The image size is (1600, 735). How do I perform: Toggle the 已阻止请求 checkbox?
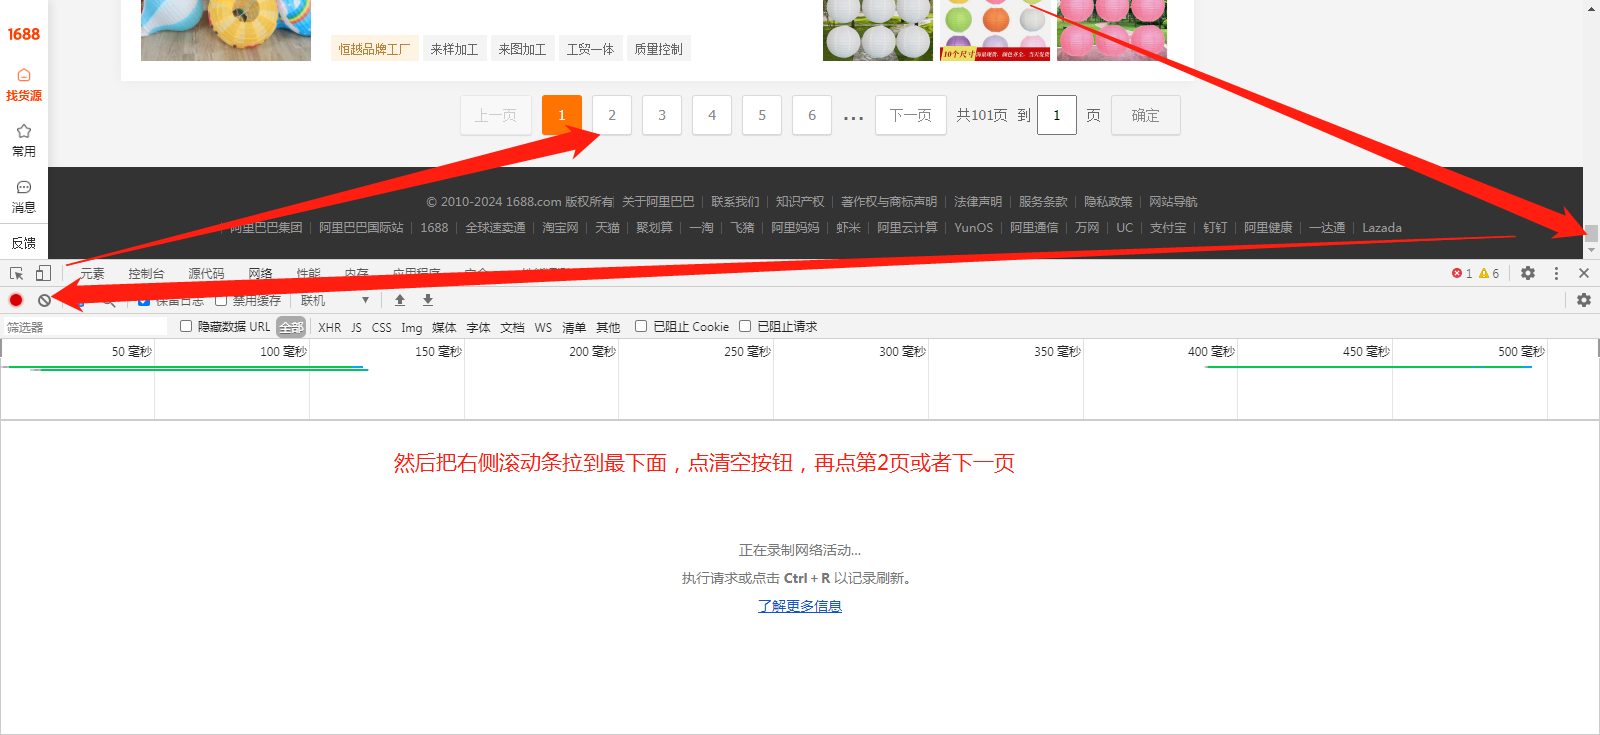click(x=745, y=326)
